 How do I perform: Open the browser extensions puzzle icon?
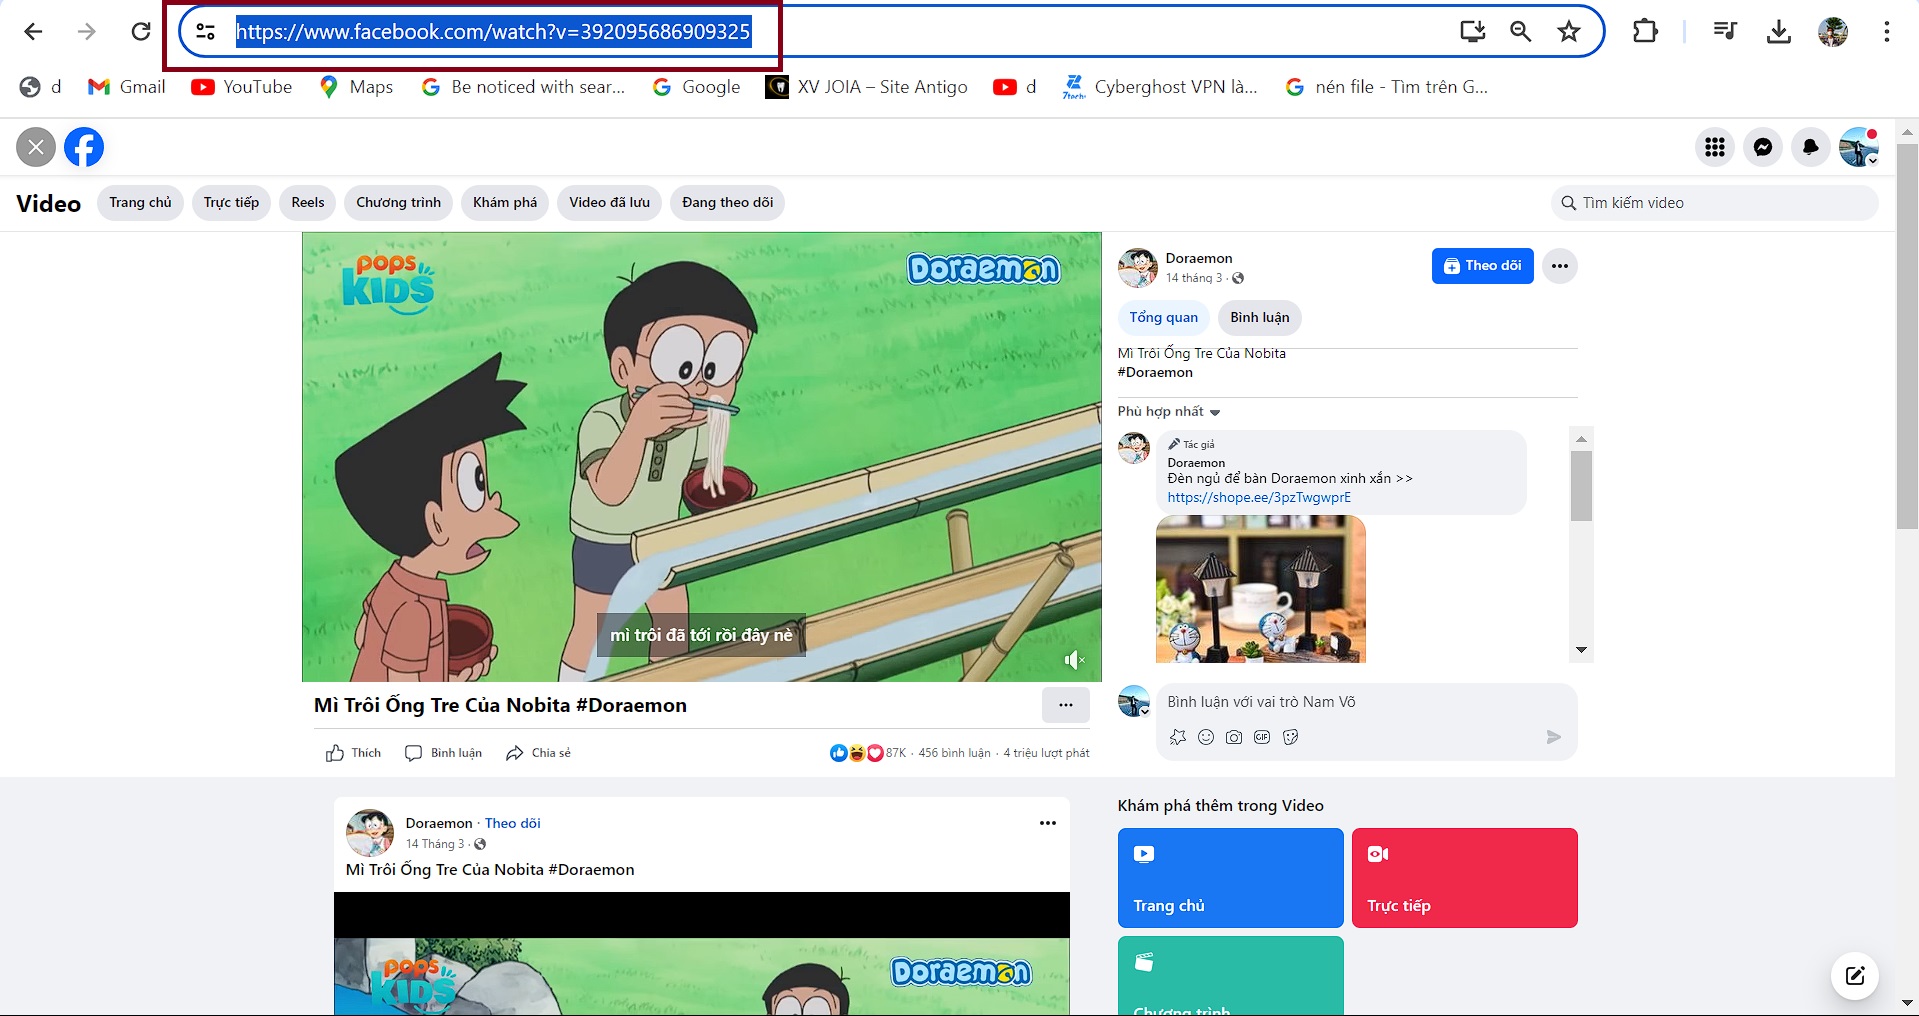pos(1645,32)
